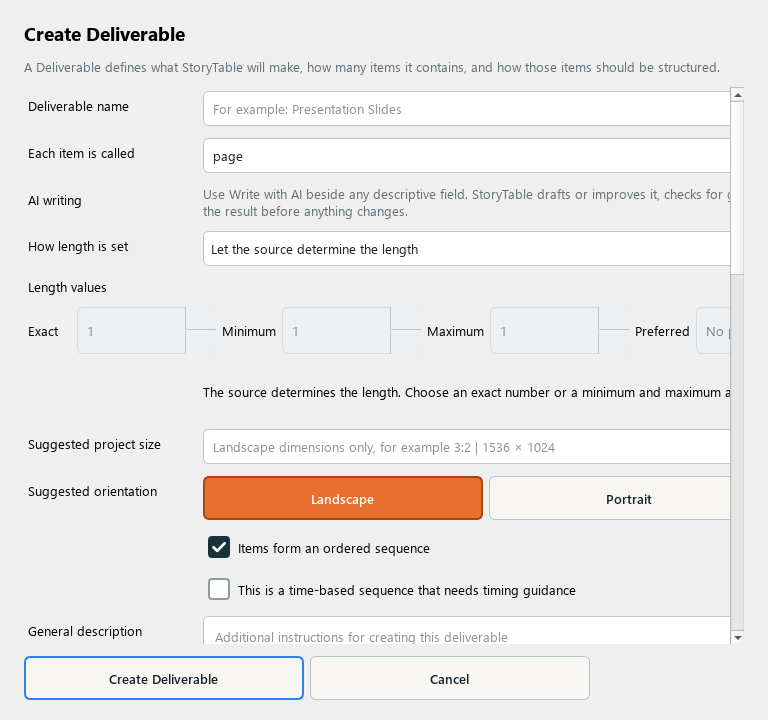Open the 'How length is set' dropdown
Viewport: 768px width, 720px height.
pyautogui.click(x=466, y=249)
